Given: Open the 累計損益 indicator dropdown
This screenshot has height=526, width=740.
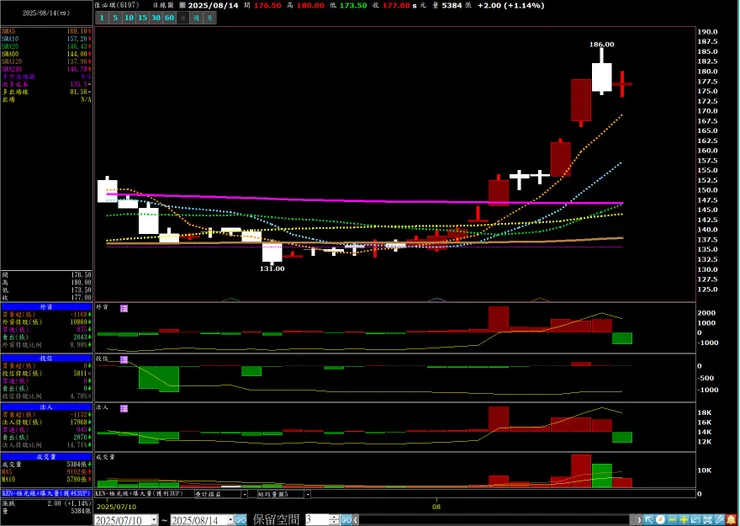Looking at the screenshot, I should [x=244, y=494].
